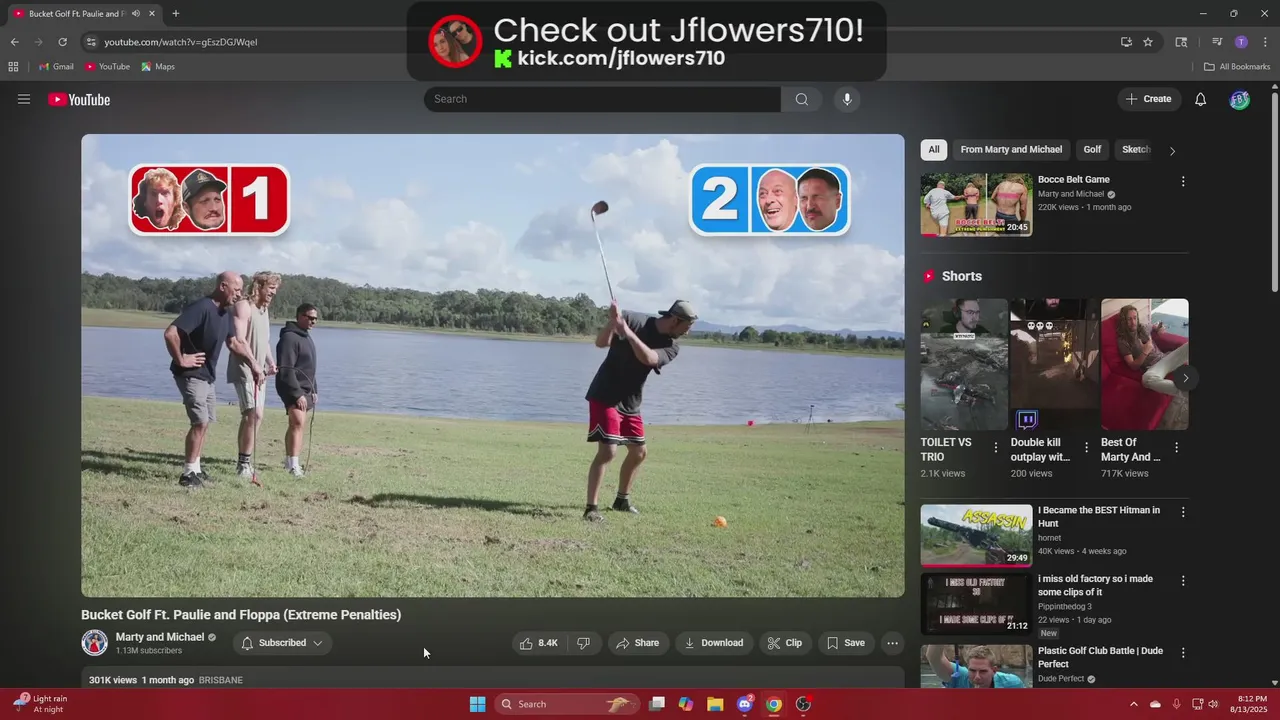Expand the Subscribed notification dropdown
The image size is (1280, 720).
coord(283,643)
